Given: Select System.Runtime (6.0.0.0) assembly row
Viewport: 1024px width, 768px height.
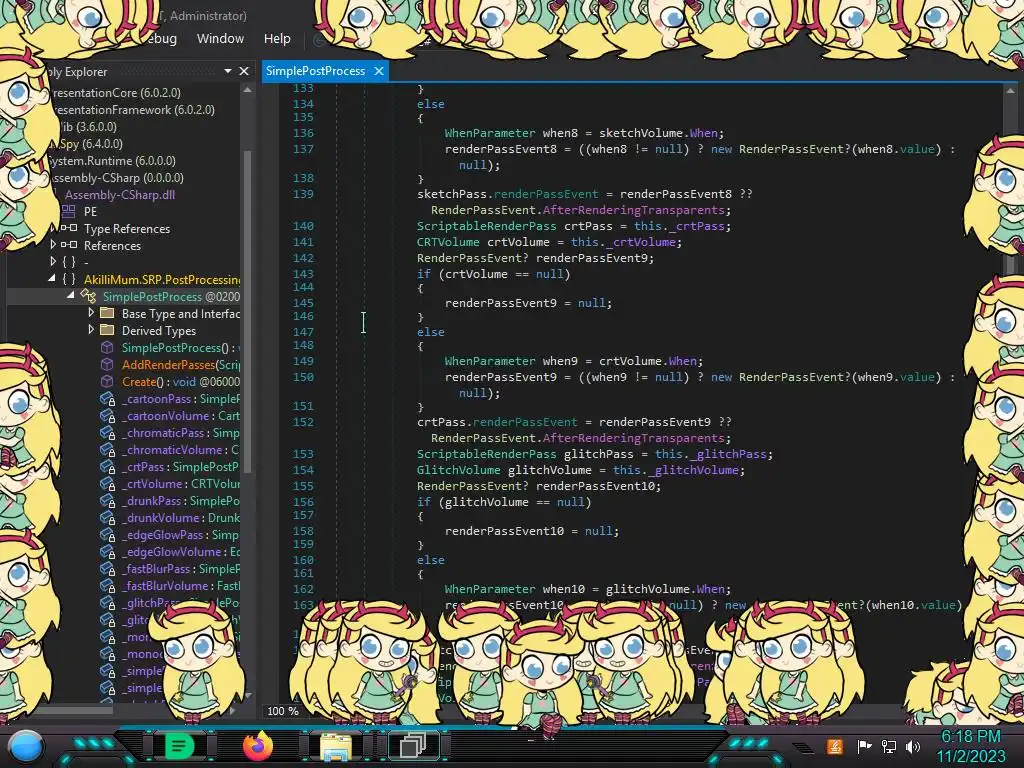Looking at the screenshot, I should point(112,161).
